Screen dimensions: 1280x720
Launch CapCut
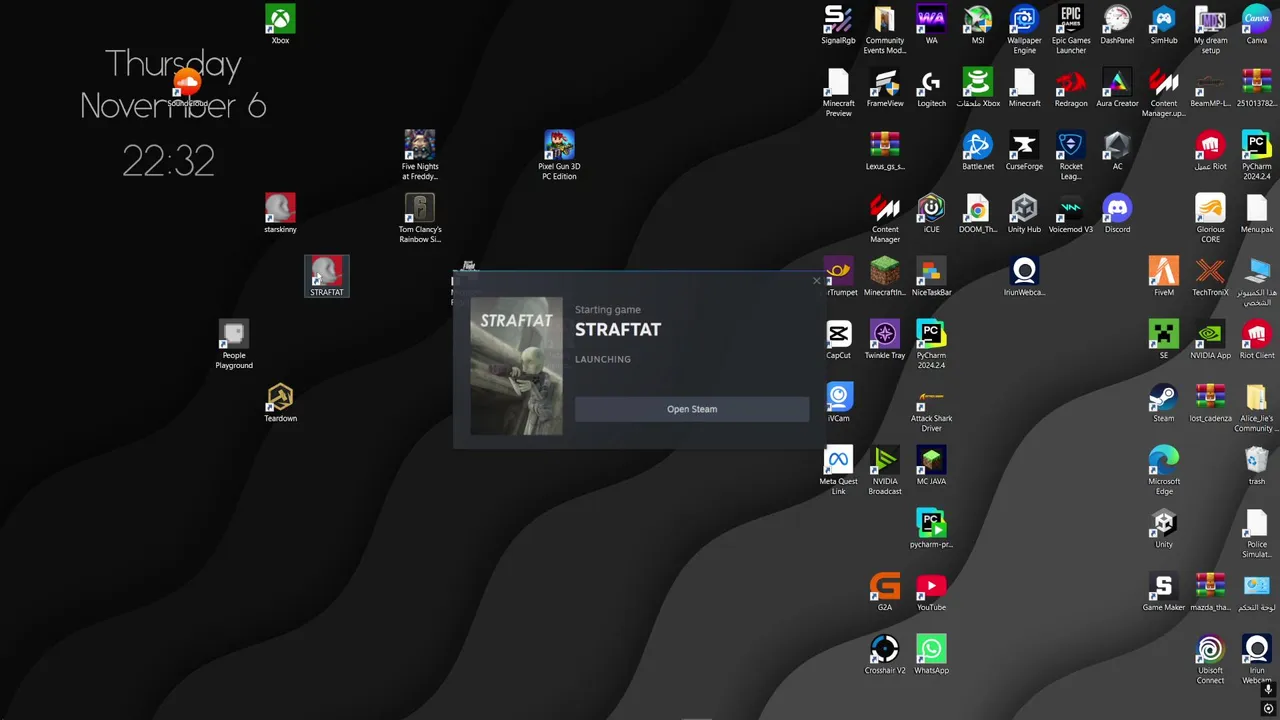point(838,339)
